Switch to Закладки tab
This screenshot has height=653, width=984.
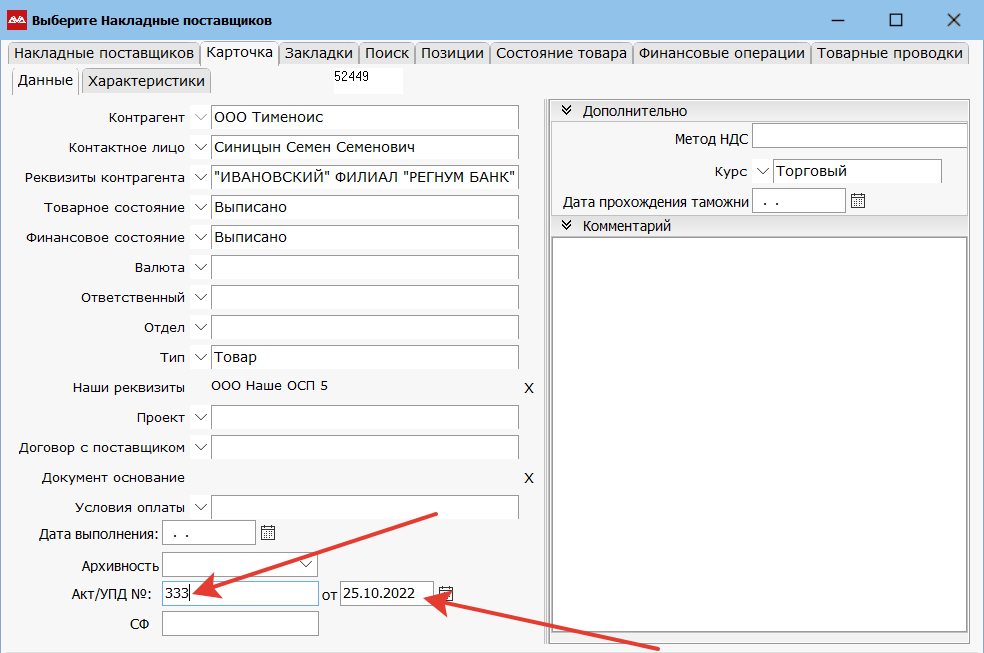319,53
